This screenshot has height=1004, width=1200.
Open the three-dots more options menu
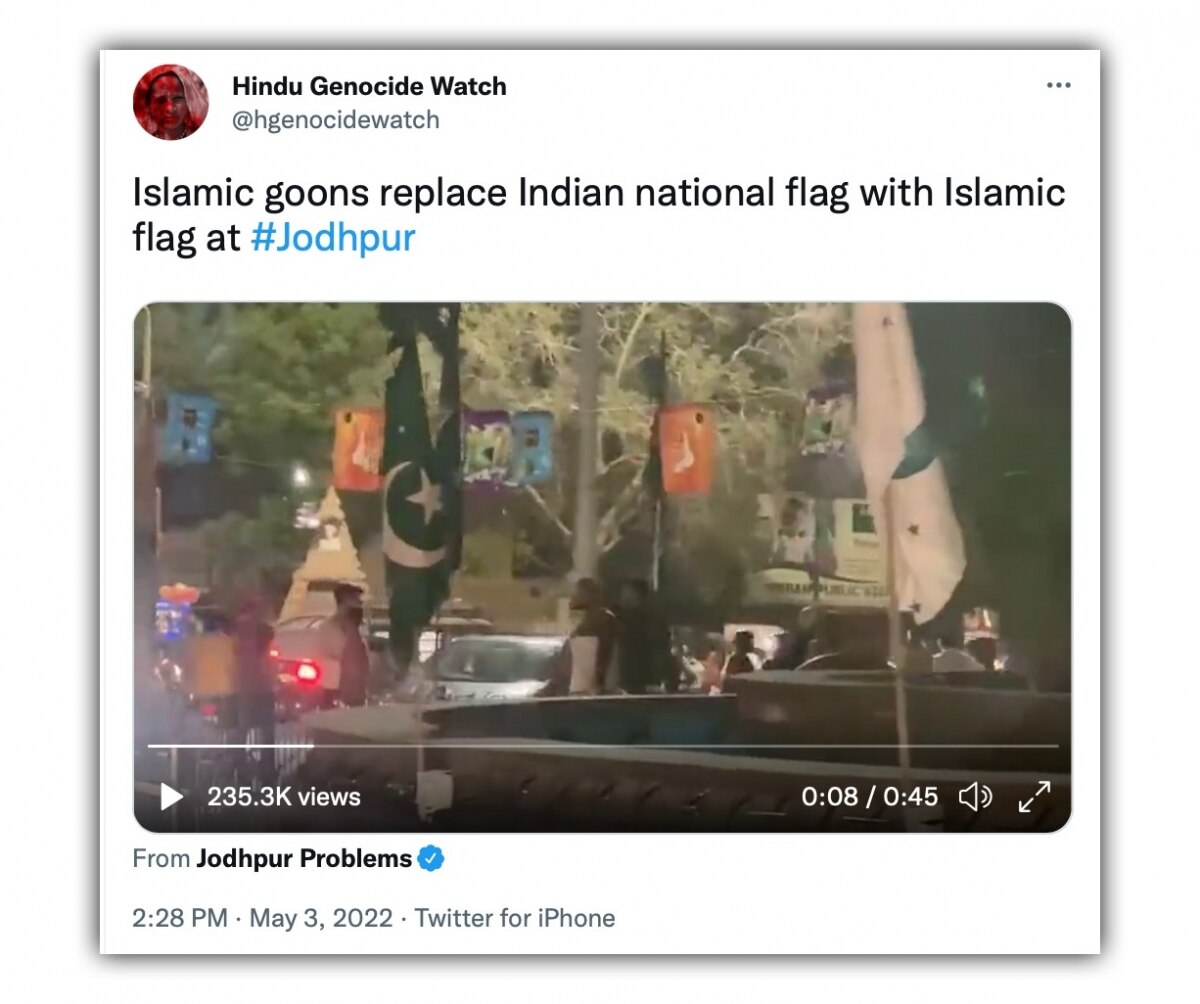coord(1058,86)
